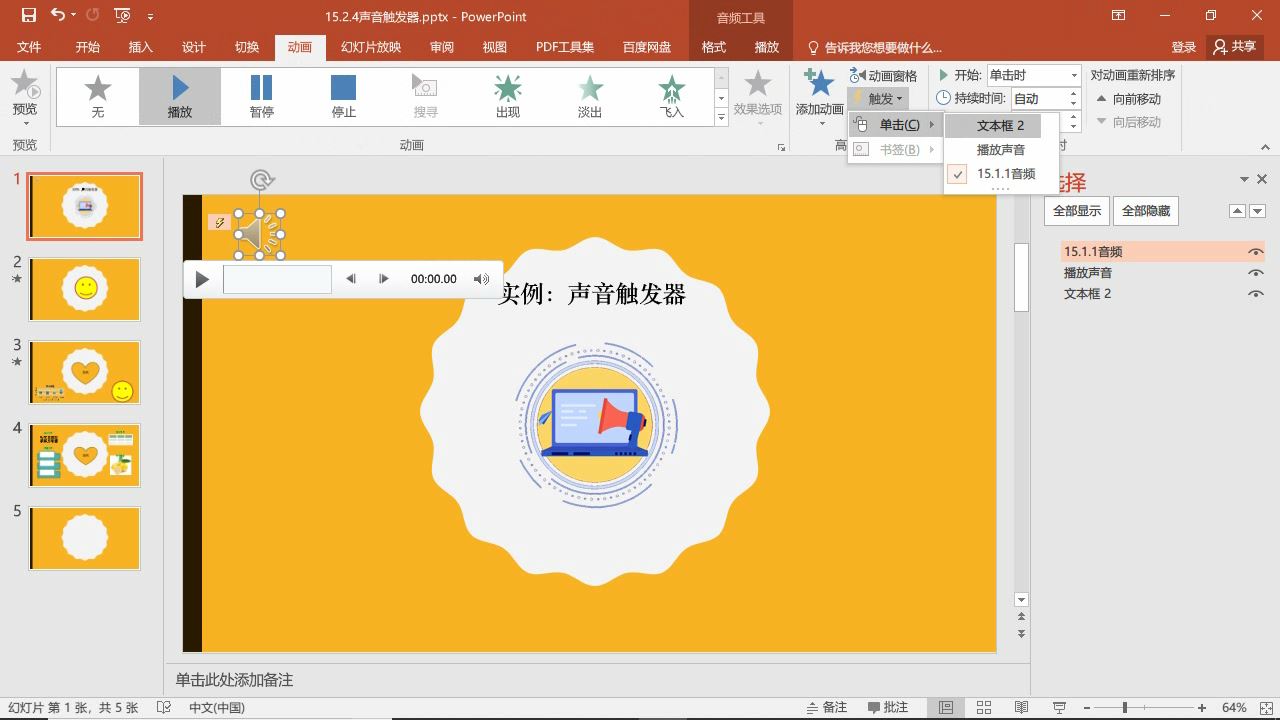Image resolution: width=1280 pixels, height=720 pixels.
Task: Switch to the audio tools 播放 Playback tab
Action: [x=766, y=47]
